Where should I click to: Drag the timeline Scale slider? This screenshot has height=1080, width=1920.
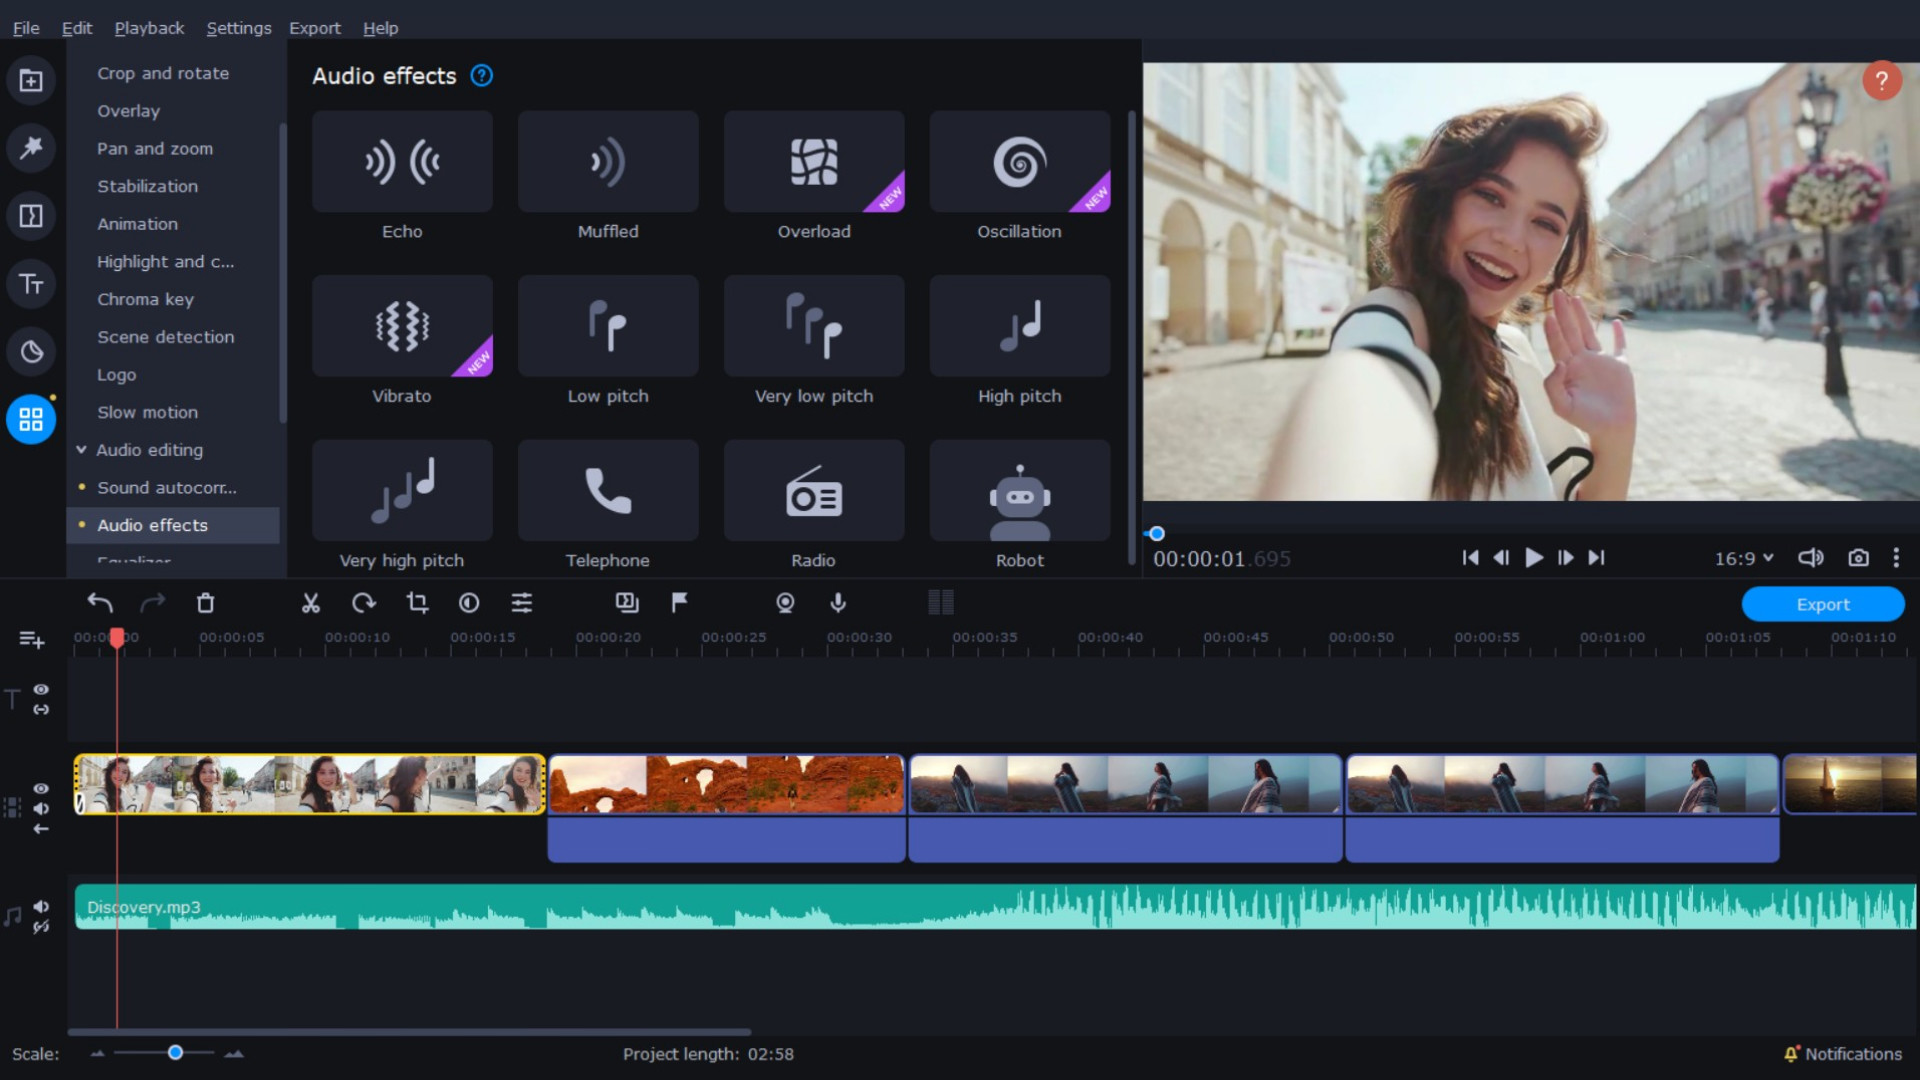pos(174,1051)
